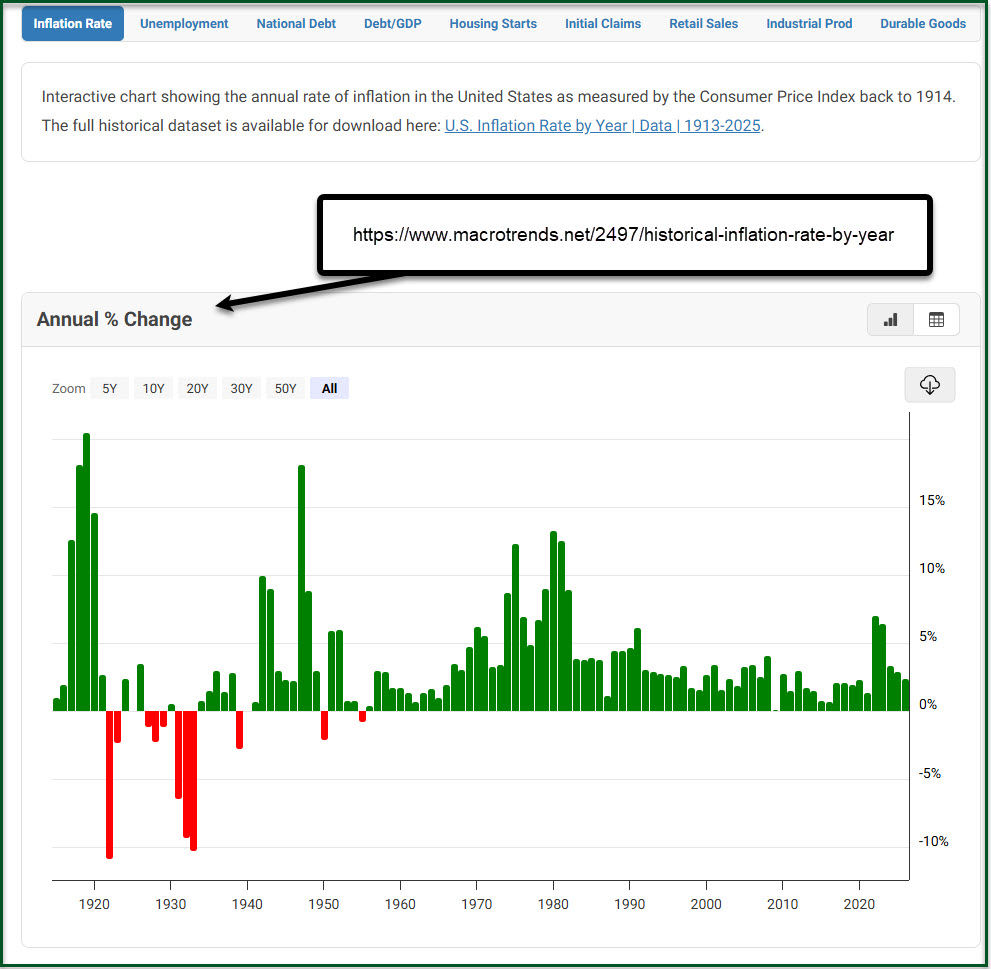Switch to bar chart view icon
991x969 pixels.
[890, 320]
